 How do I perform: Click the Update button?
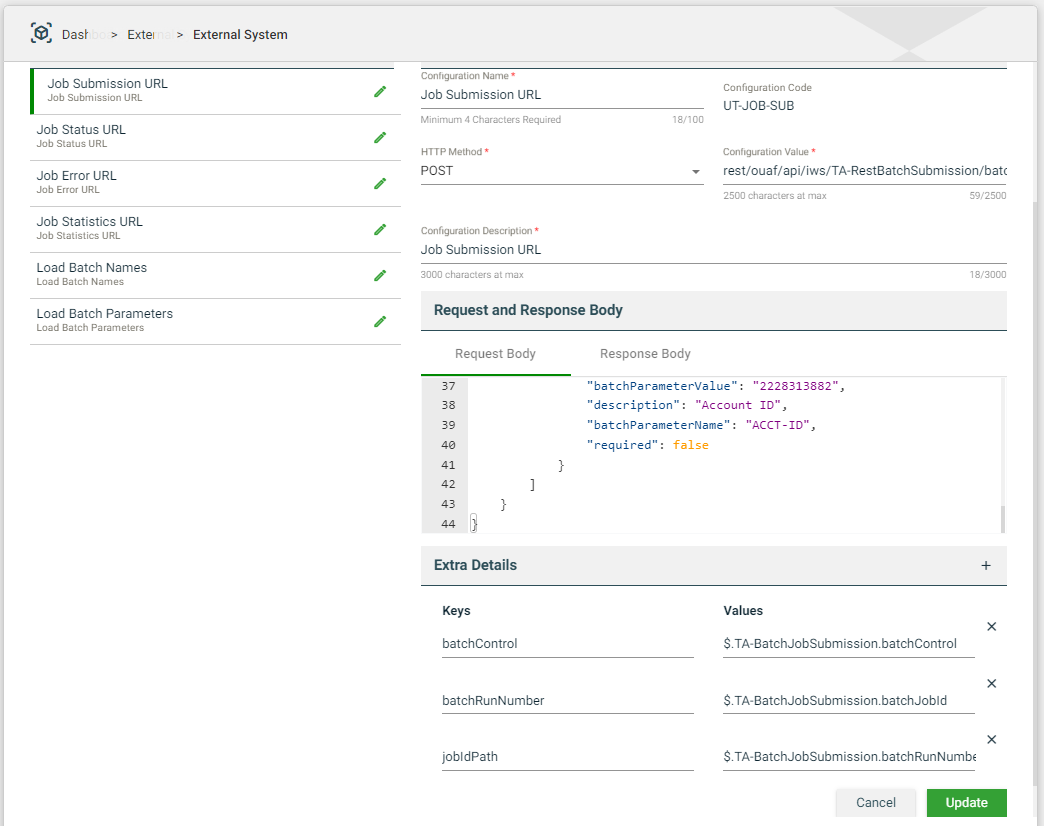pyautogui.click(x=966, y=803)
